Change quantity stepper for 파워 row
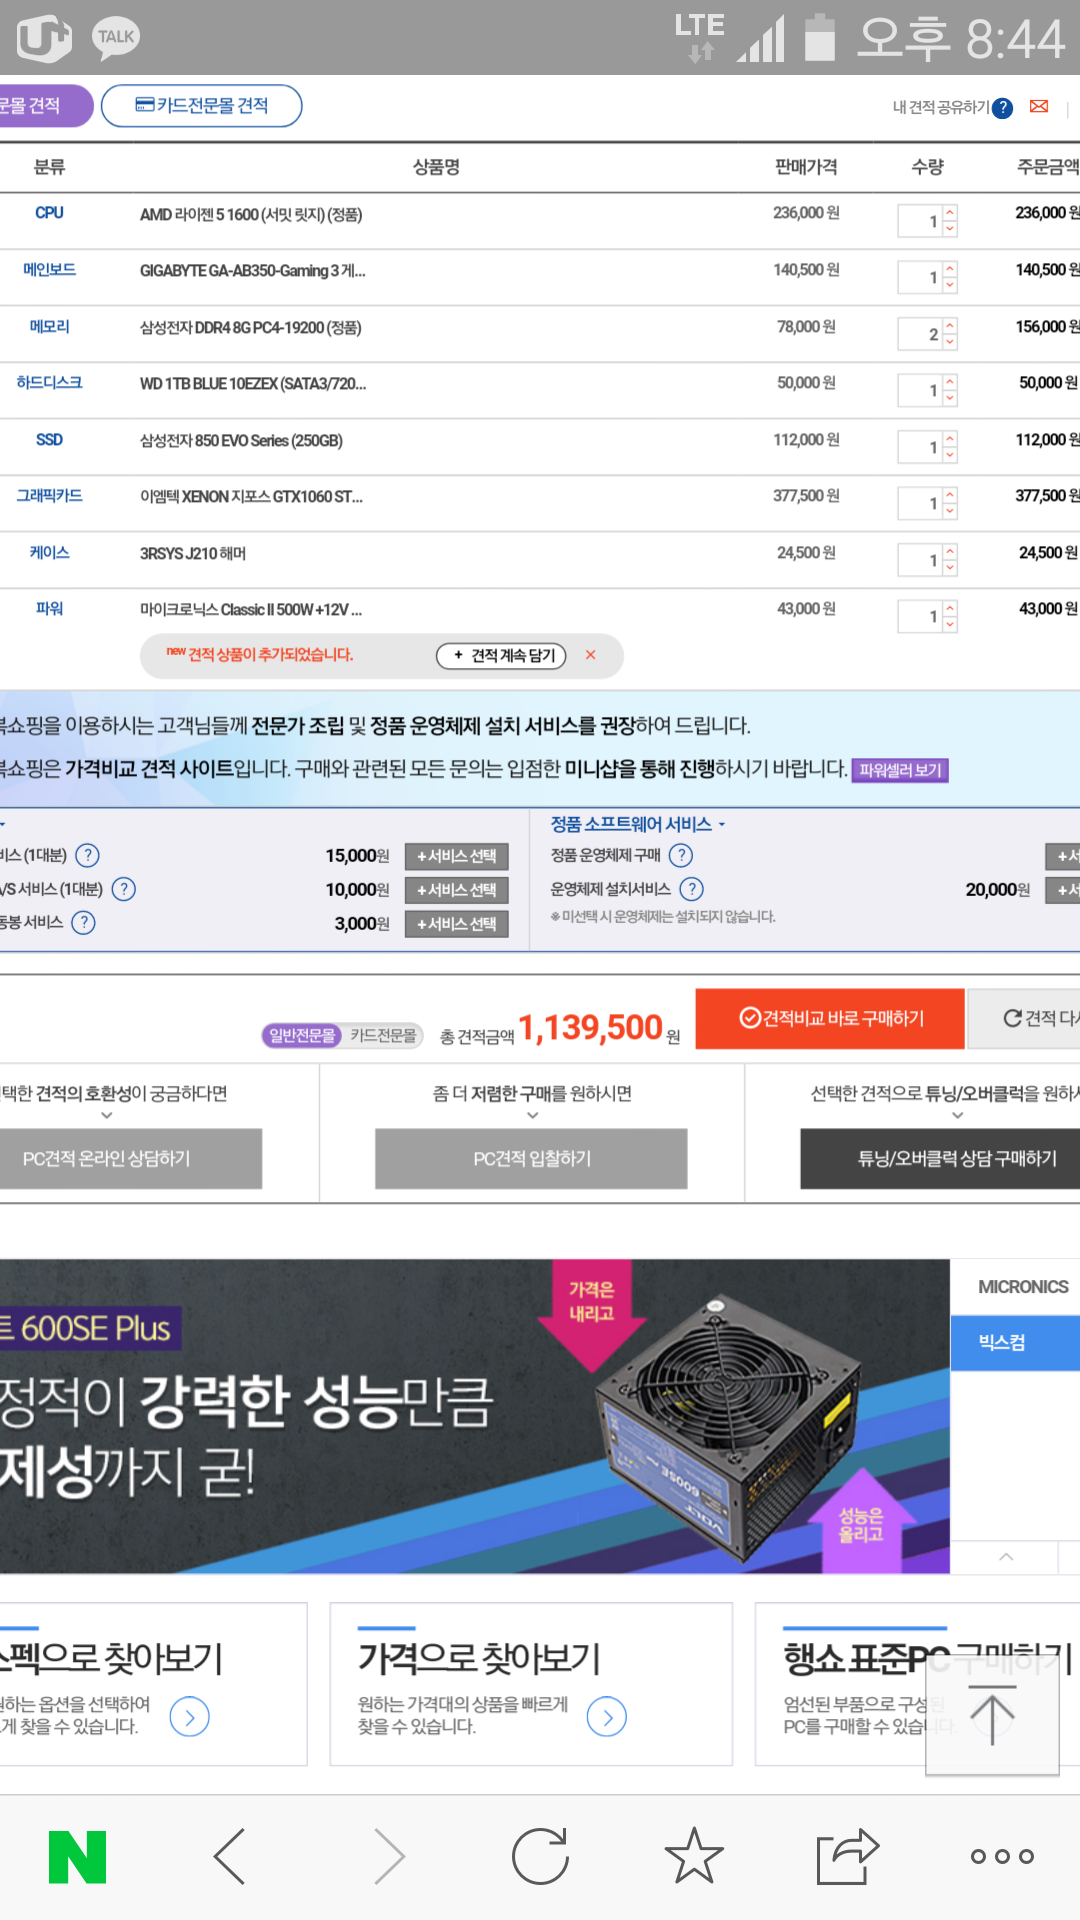This screenshot has width=1080, height=1920. click(950, 616)
